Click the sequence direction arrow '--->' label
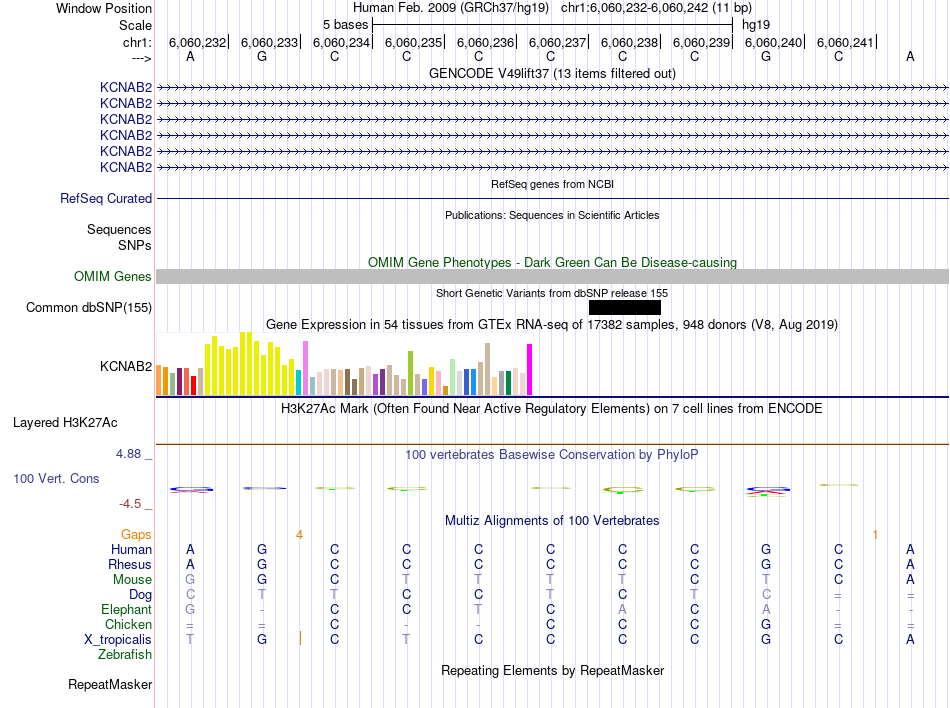950x708 pixels. [141, 58]
